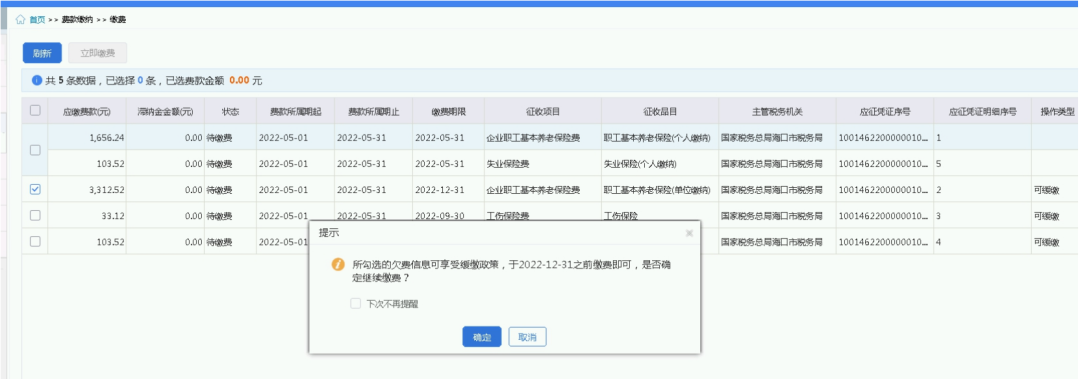Click 取消 to dismiss the dialog

click(528, 337)
